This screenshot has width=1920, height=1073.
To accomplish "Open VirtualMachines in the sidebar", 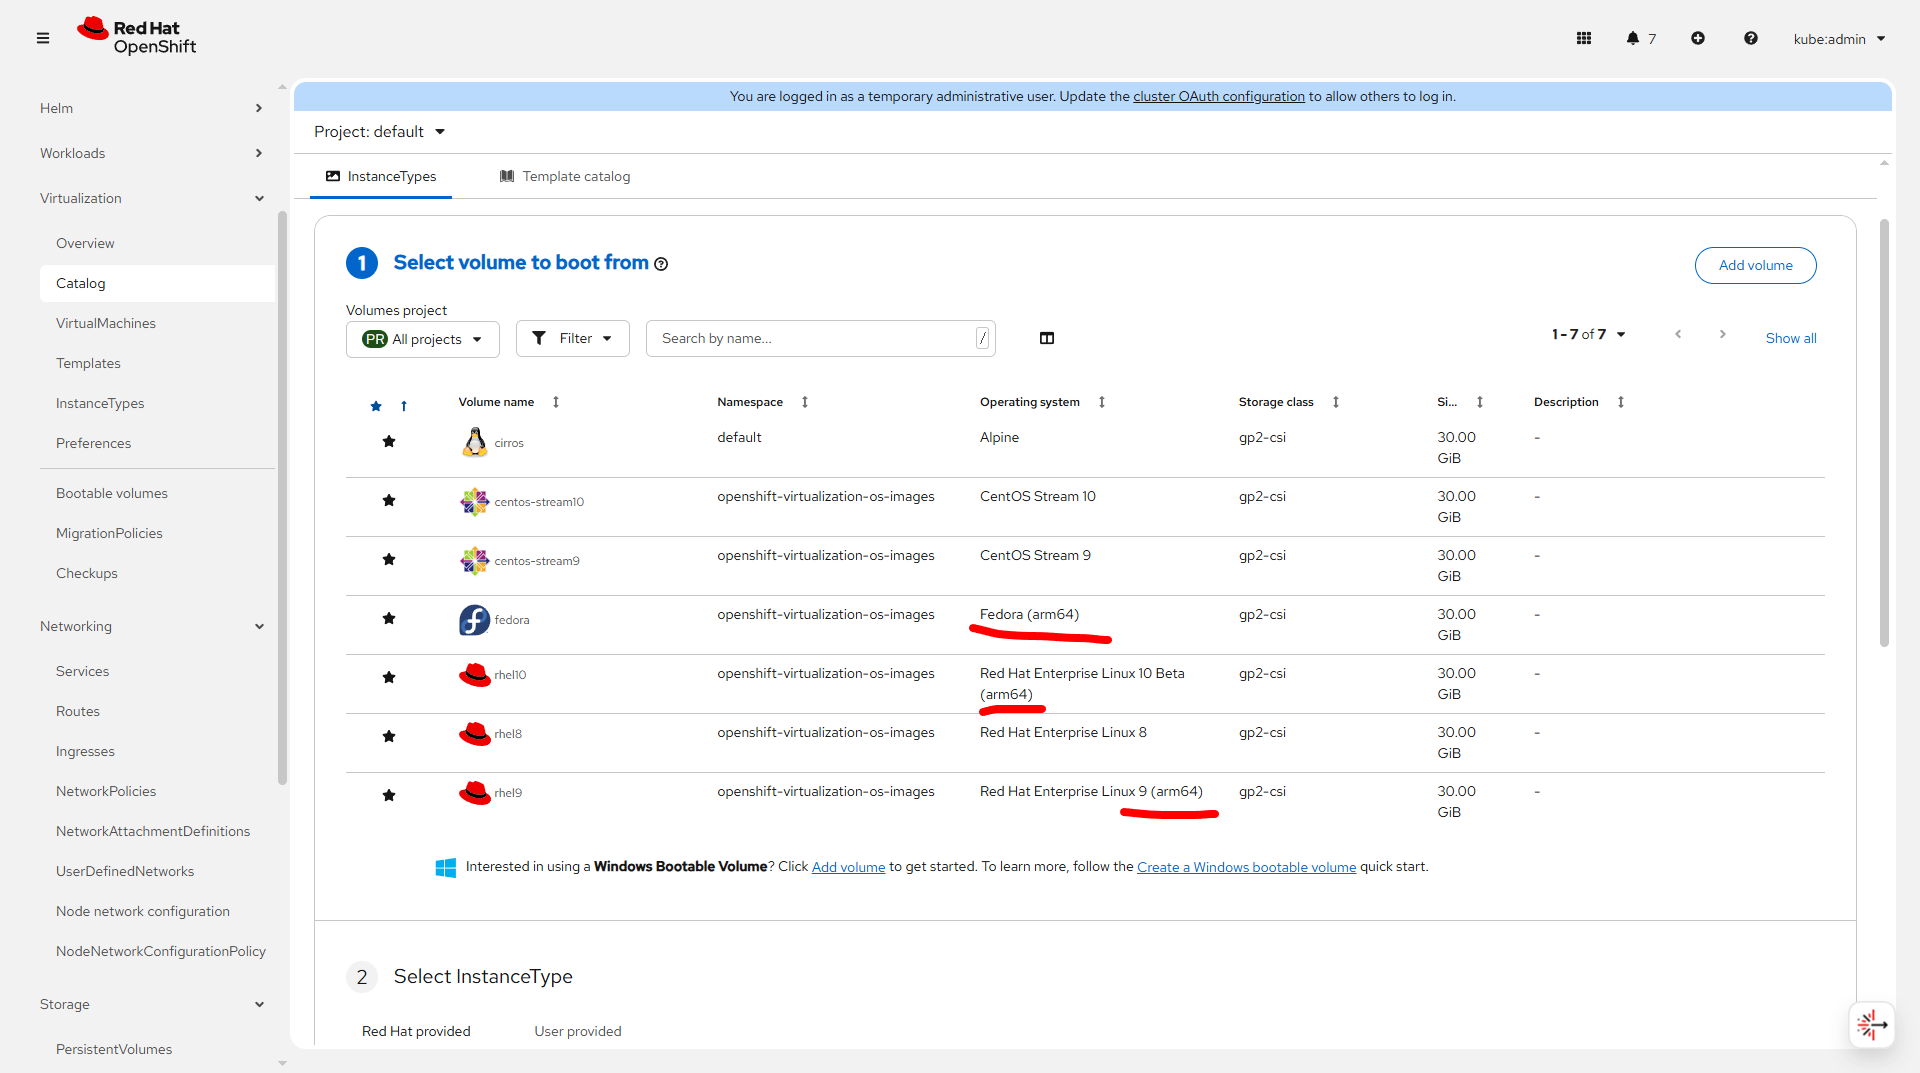I will pyautogui.click(x=106, y=323).
